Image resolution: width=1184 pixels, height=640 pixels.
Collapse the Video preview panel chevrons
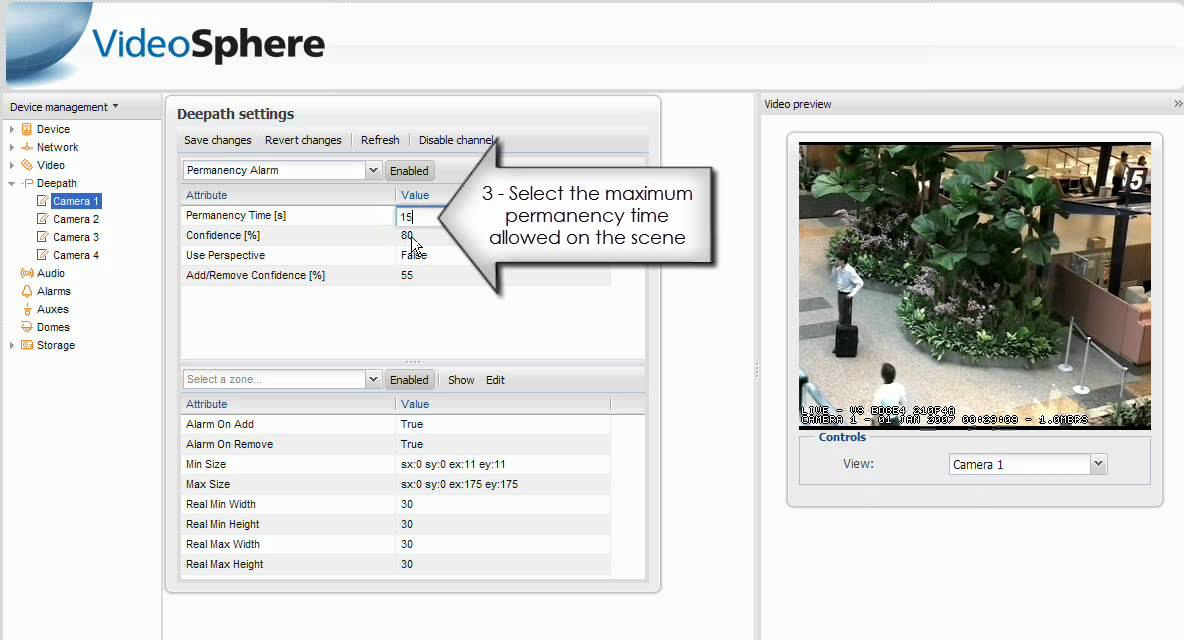(x=1177, y=103)
